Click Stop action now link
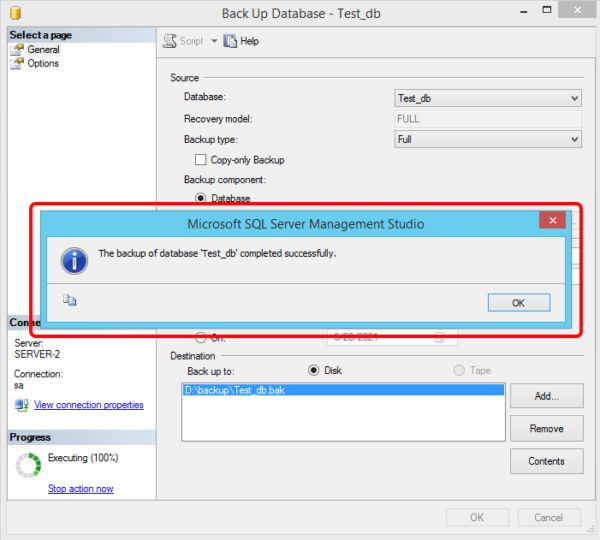This screenshot has width=600, height=540. coord(80,489)
